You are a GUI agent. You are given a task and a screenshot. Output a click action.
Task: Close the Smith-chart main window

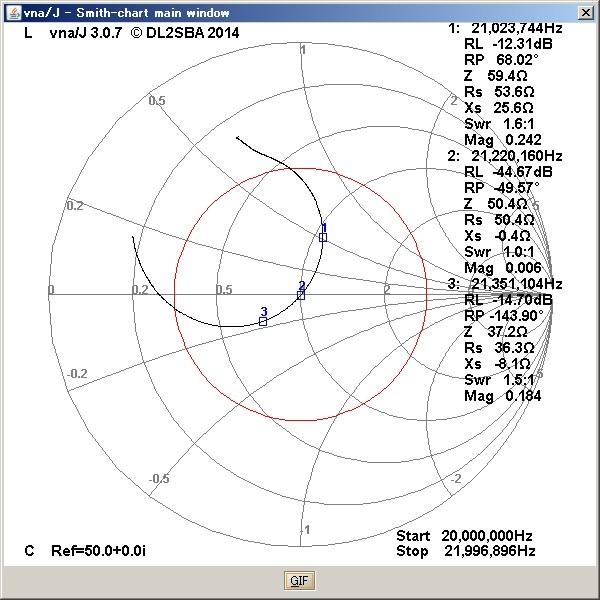coord(584,12)
